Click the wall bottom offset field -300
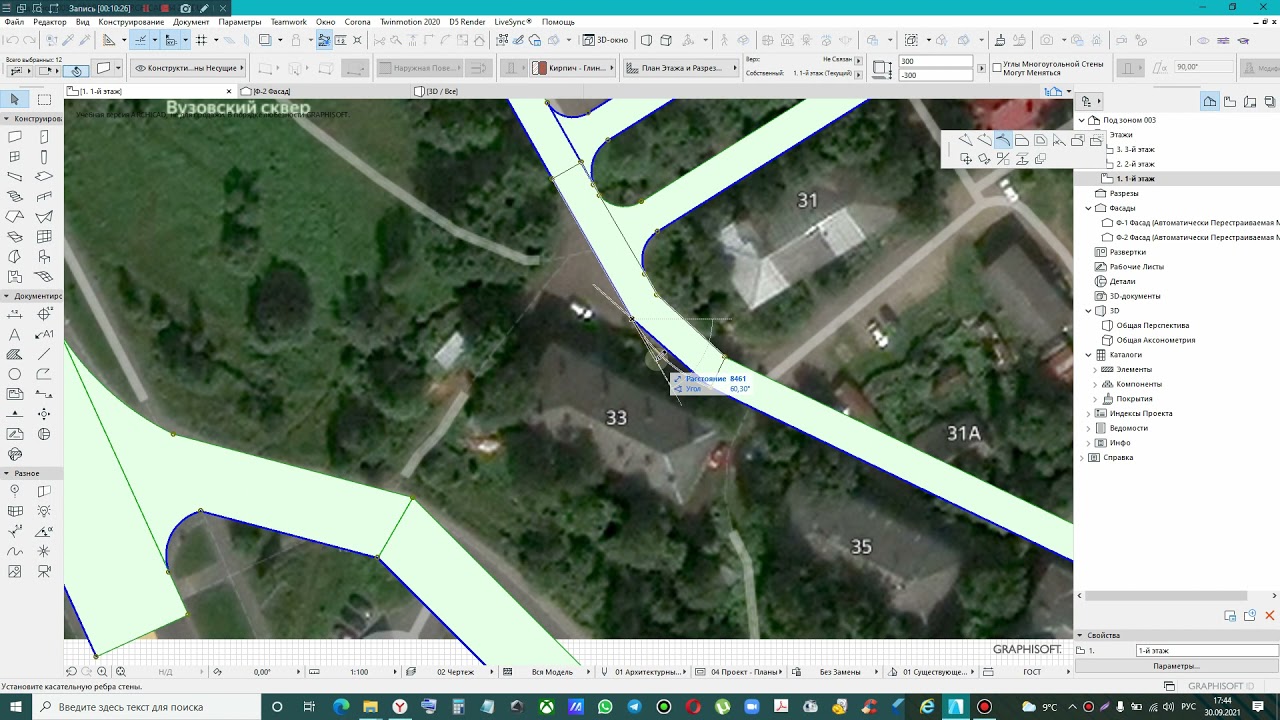Viewport: 1280px width, 720px height. [935, 75]
